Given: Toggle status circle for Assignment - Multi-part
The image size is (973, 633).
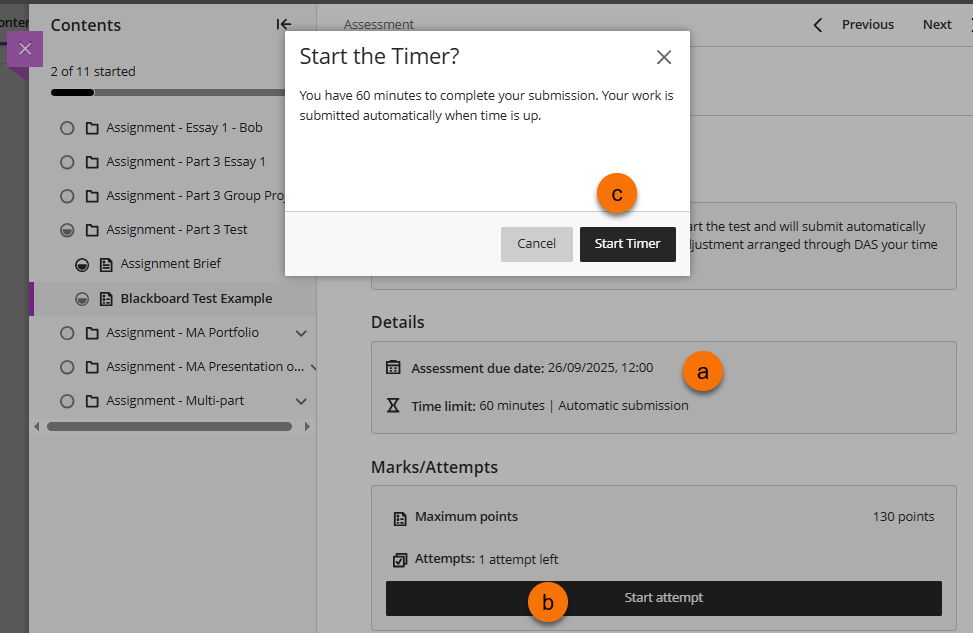Looking at the screenshot, I should point(67,401).
